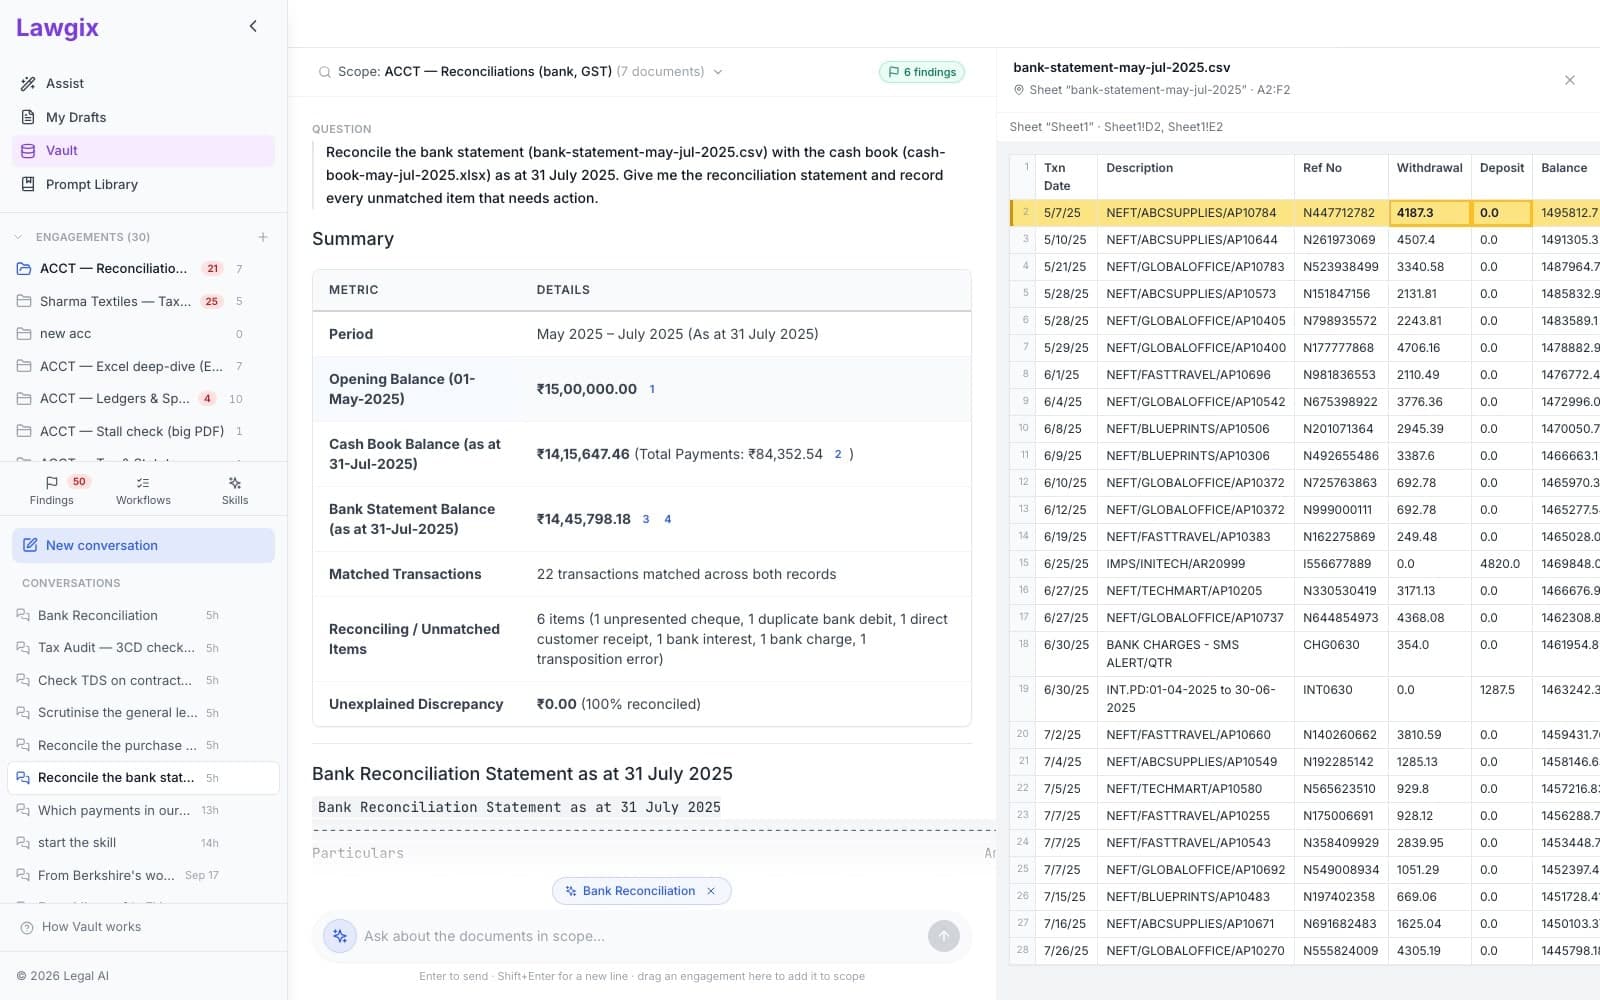Add a new engagement with the plus icon
Screen dimensions: 1600x1000
pos(263,237)
